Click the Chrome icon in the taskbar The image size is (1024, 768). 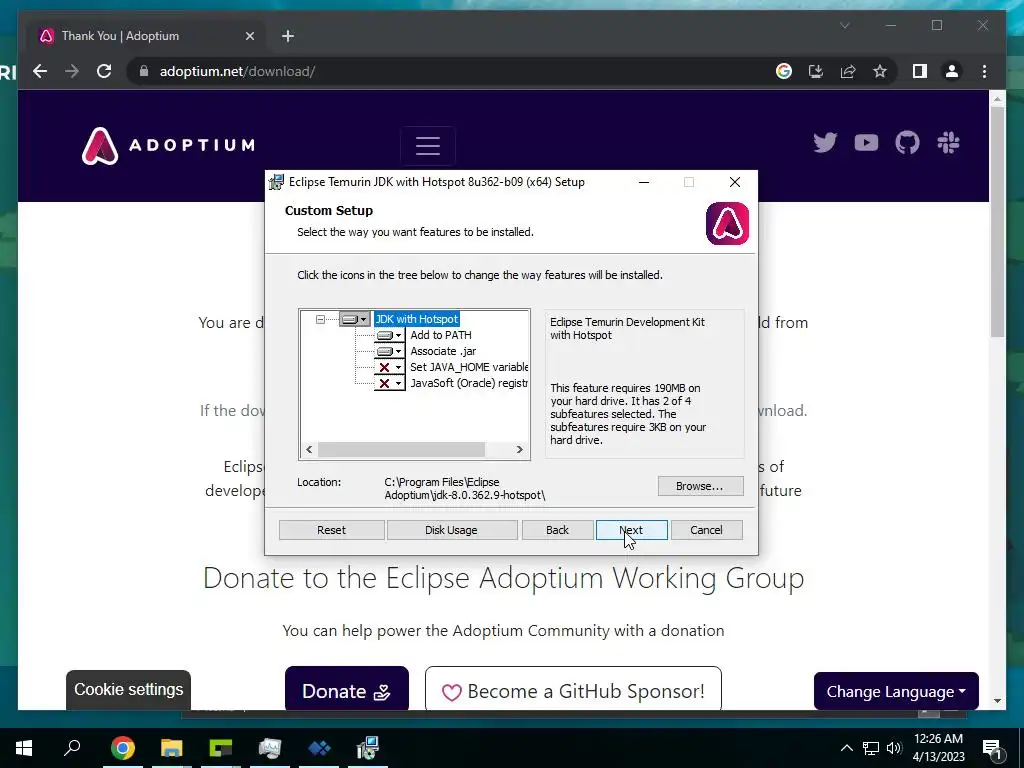pos(123,748)
